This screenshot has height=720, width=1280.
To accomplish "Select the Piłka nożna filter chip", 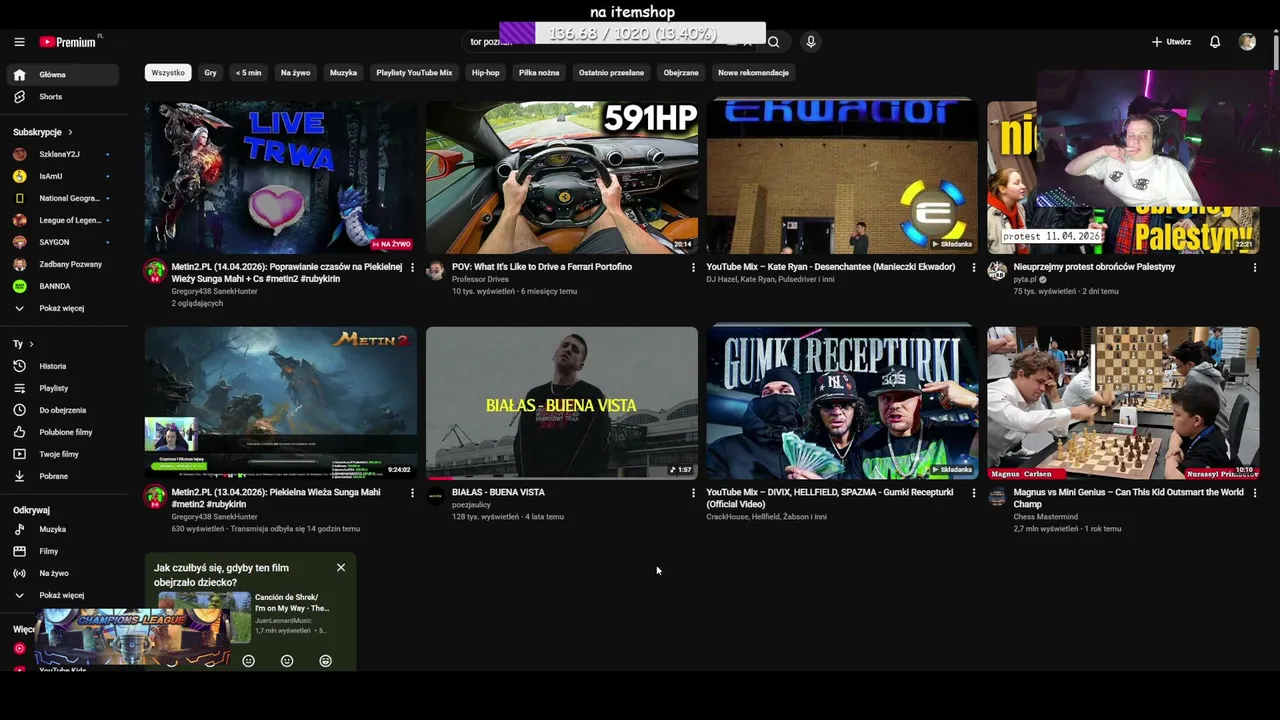I will (539, 73).
